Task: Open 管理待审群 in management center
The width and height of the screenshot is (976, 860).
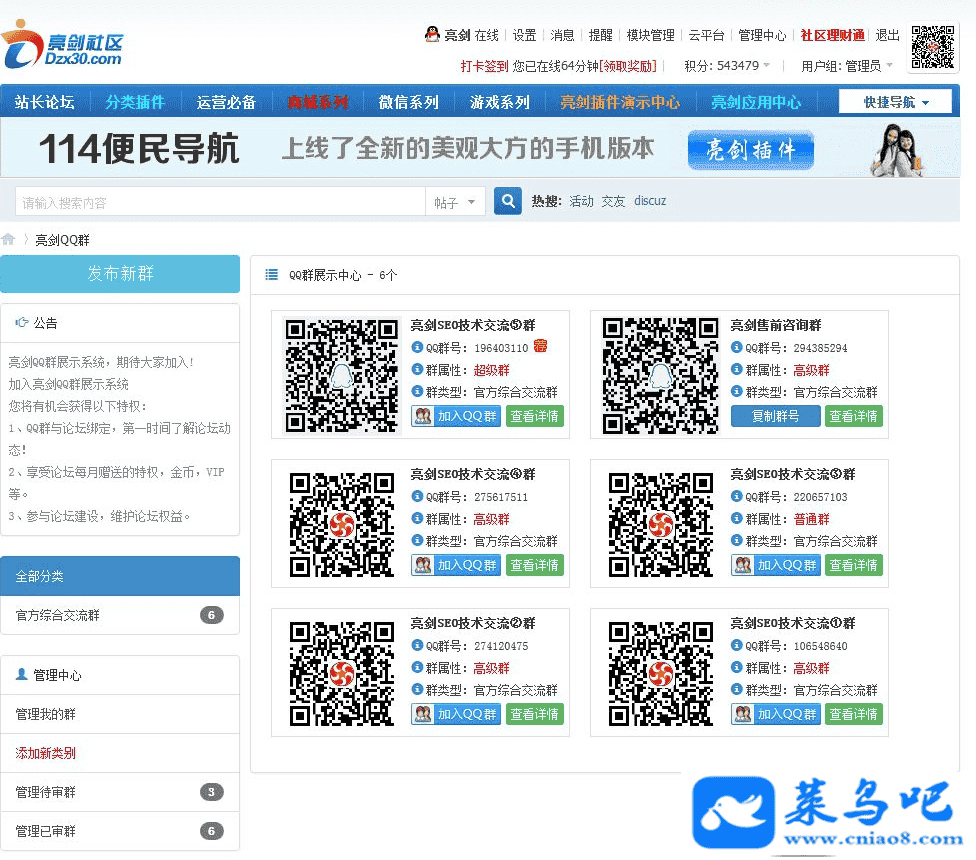Action: pyautogui.click(x=45, y=792)
